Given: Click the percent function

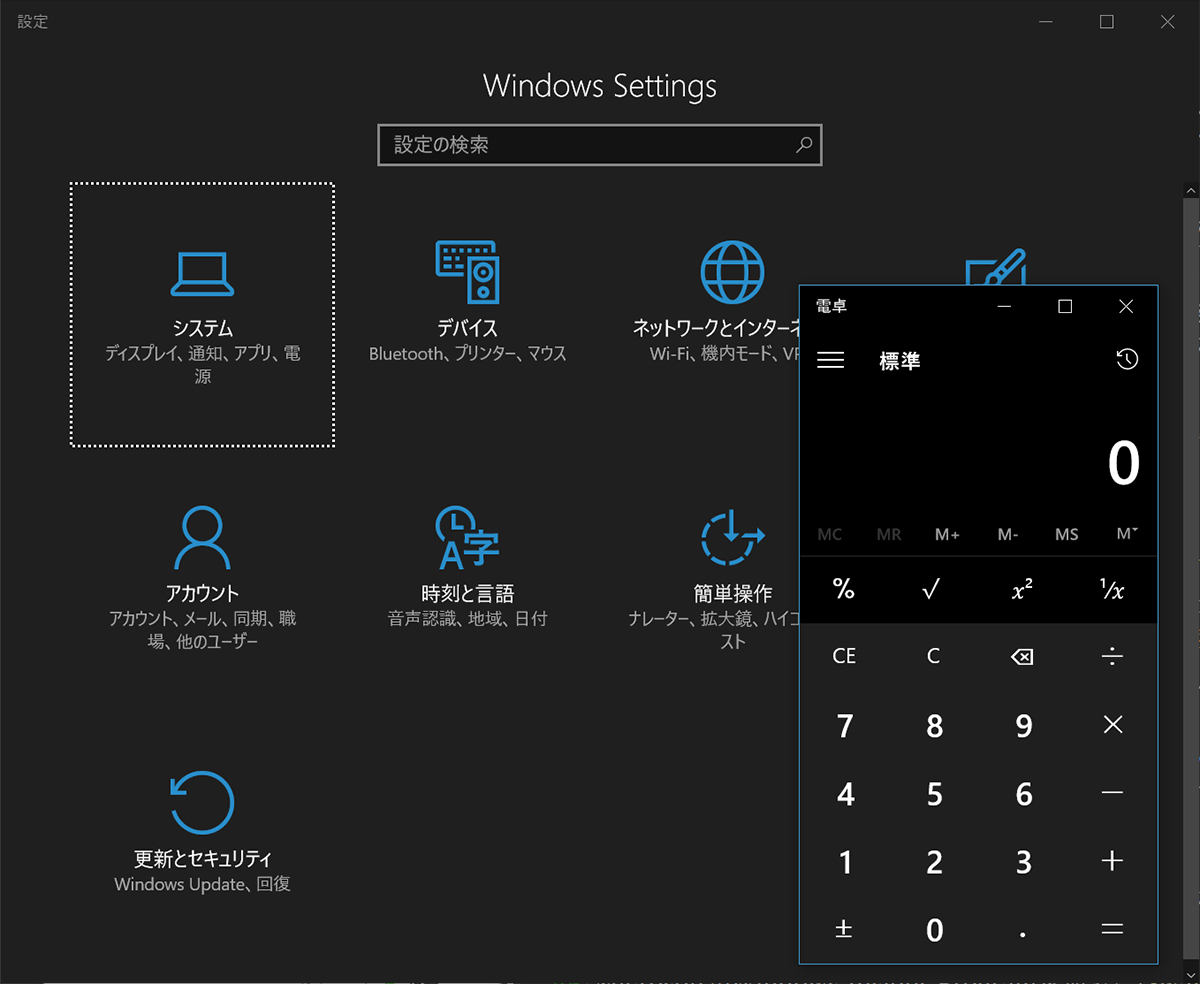Looking at the screenshot, I should [x=843, y=590].
